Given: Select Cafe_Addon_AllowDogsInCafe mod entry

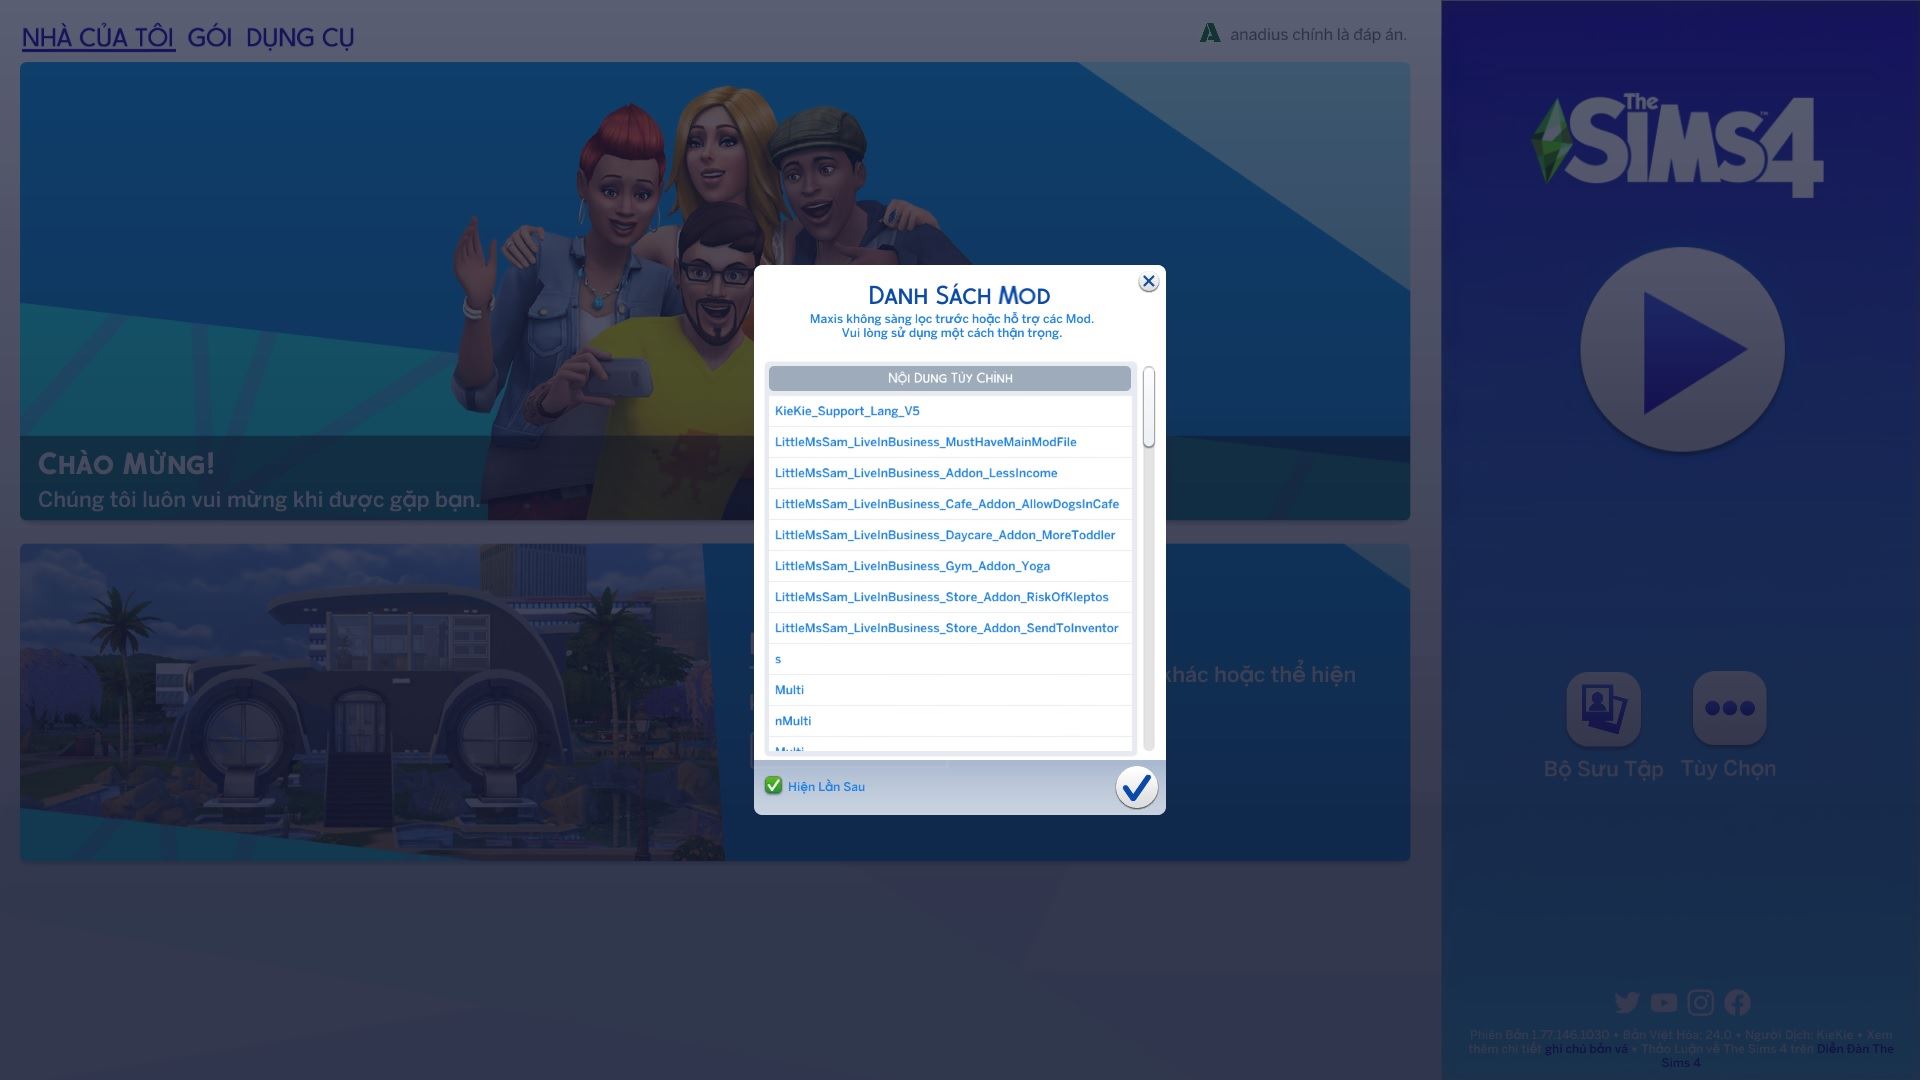Looking at the screenshot, I should 950,504.
